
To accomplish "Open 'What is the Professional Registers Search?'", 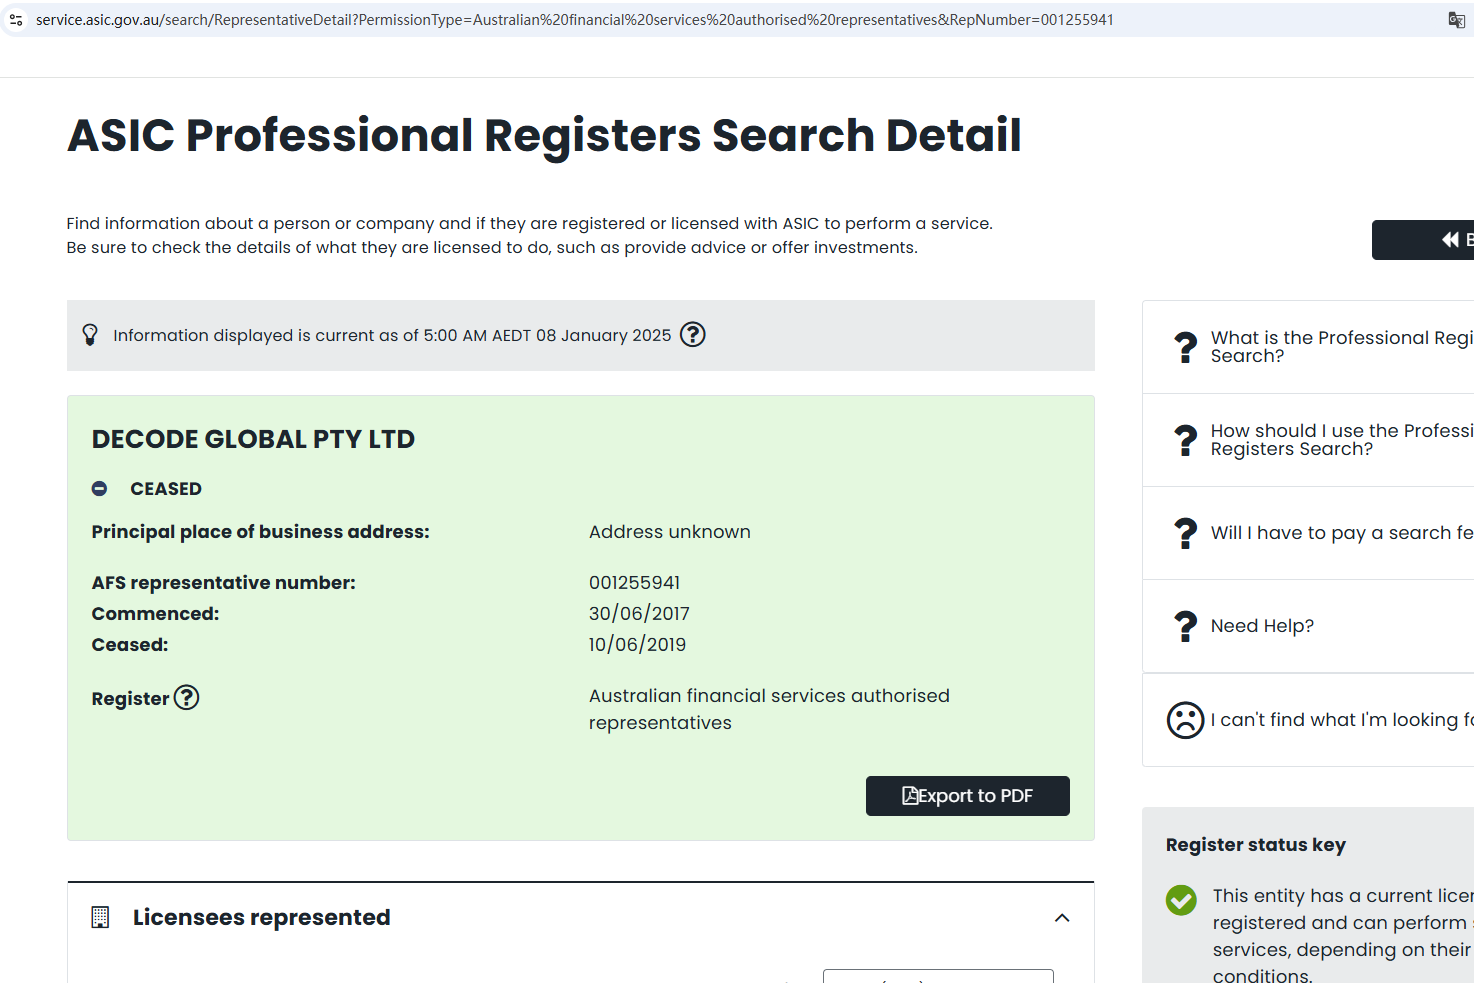I will 1340,346.
